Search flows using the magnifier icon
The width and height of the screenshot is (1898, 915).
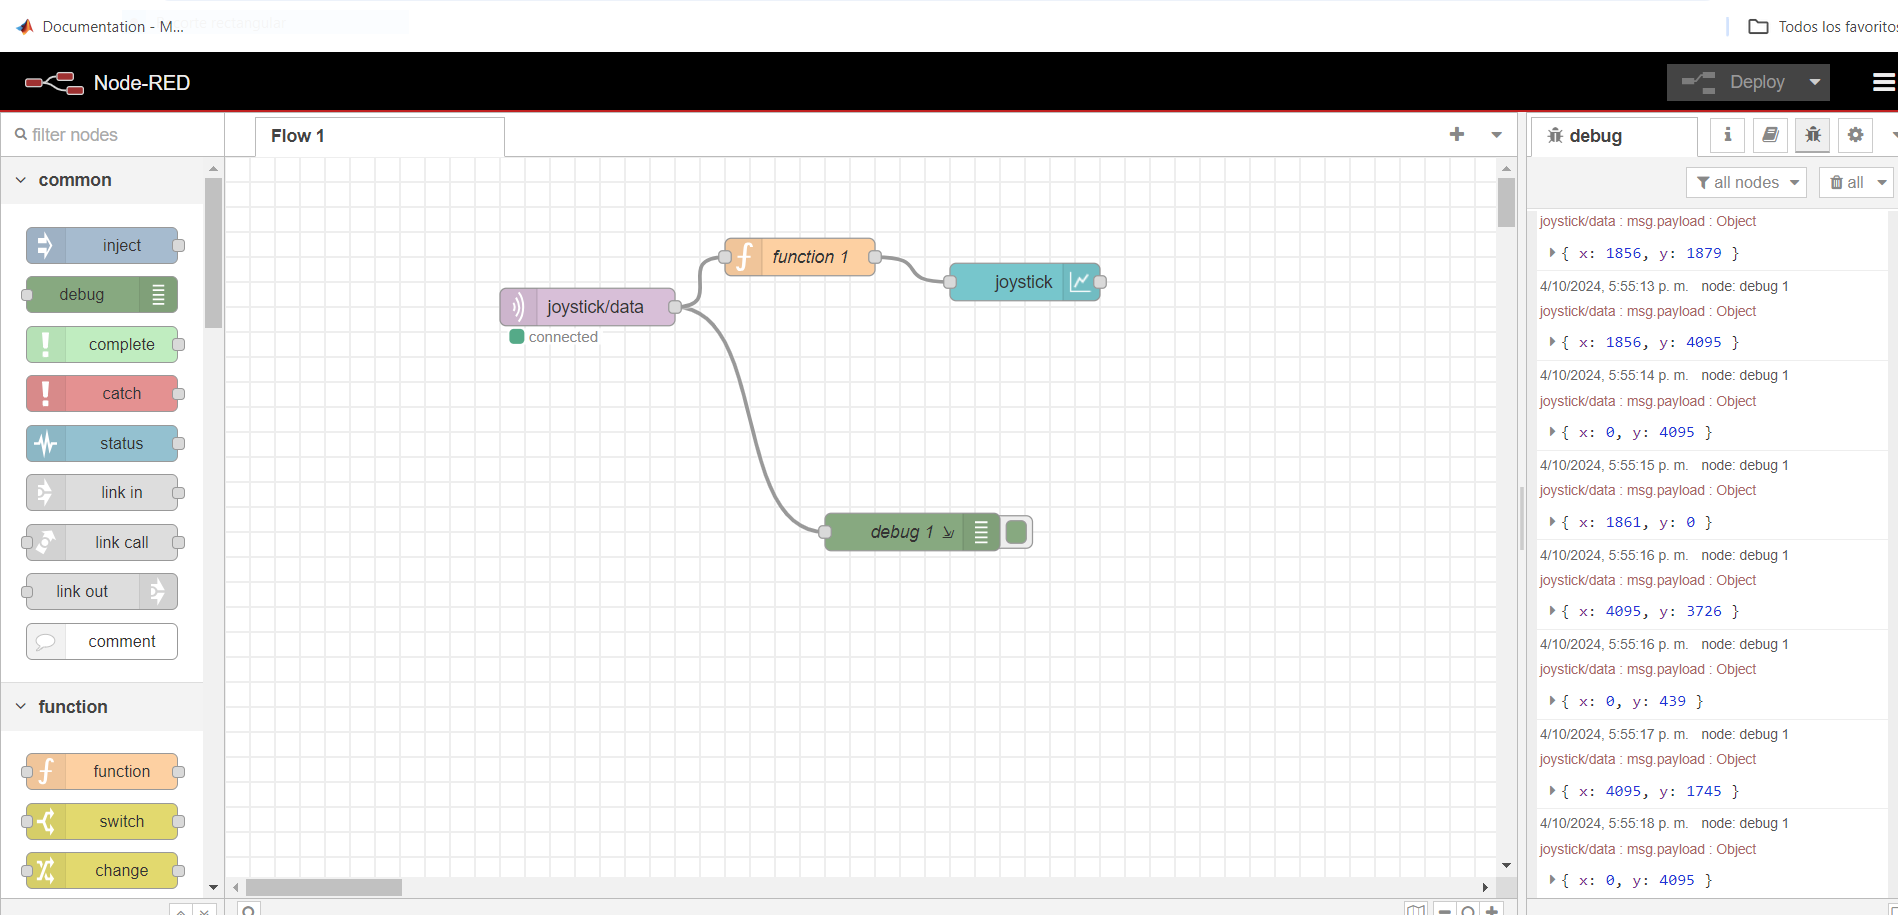click(x=249, y=910)
